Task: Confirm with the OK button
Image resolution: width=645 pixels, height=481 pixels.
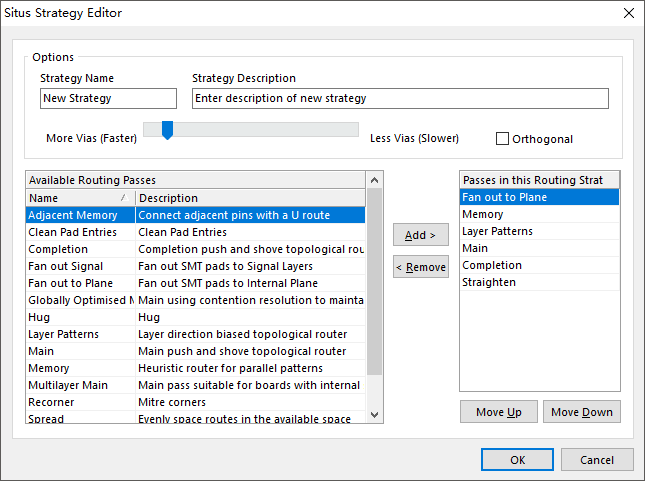Action: 517,460
